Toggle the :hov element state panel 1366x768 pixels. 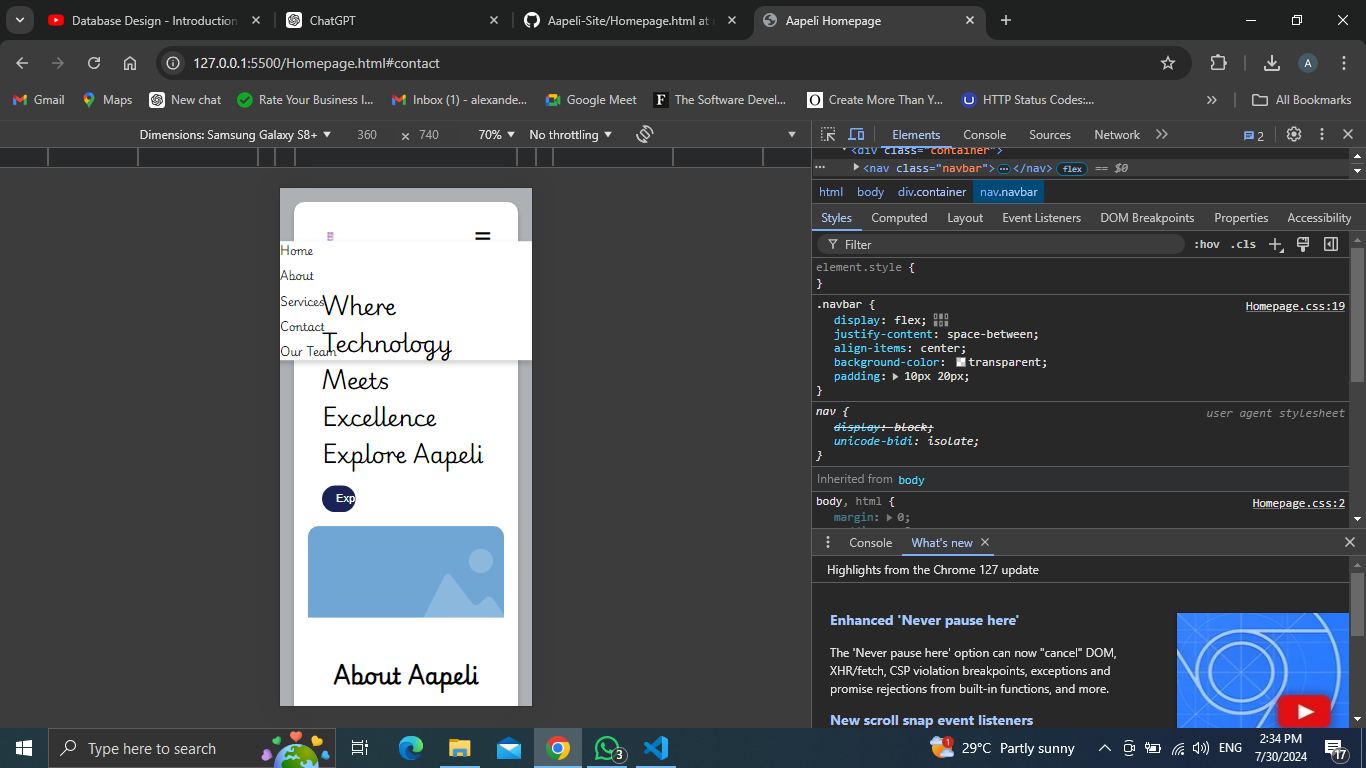(1206, 245)
